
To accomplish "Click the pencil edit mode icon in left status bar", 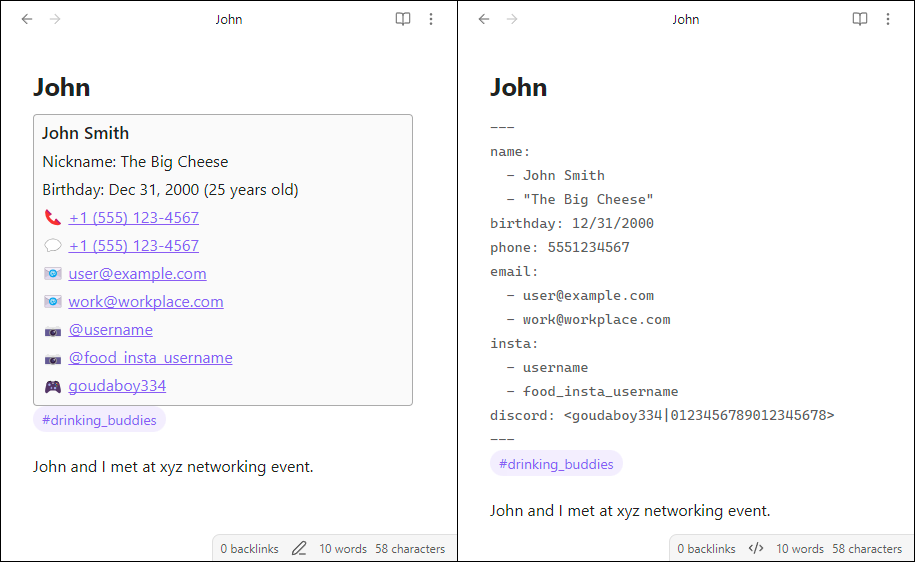I will [299, 549].
